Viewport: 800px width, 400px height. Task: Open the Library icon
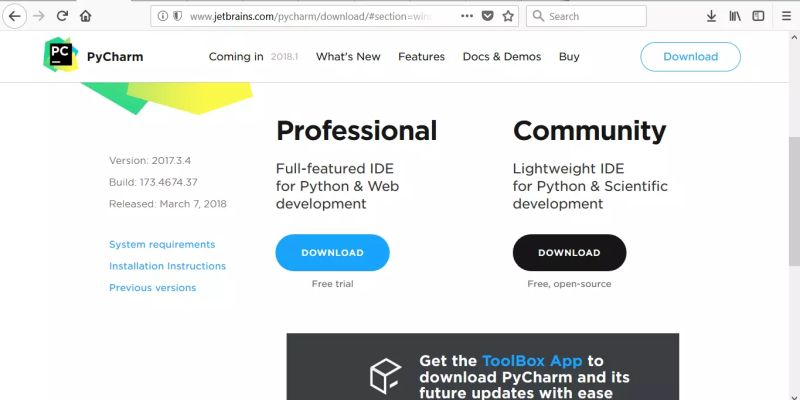click(735, 16)
